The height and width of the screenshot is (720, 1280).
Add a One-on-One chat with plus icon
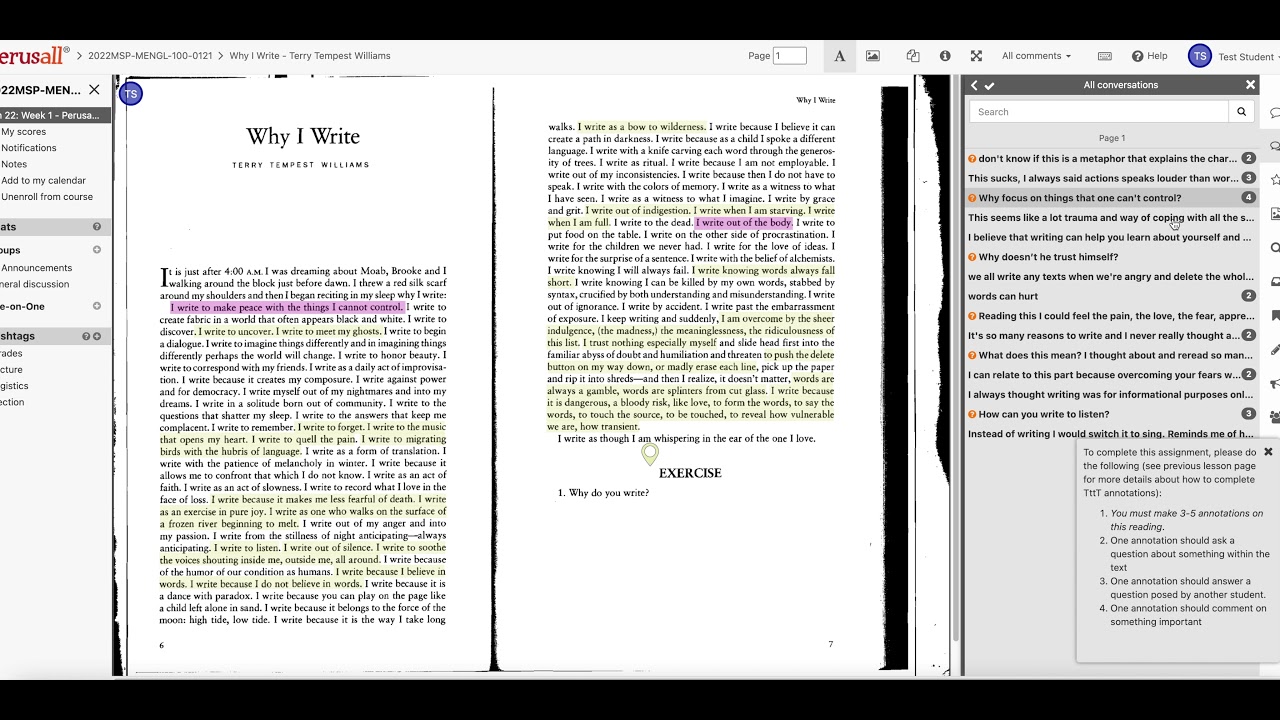97,306
